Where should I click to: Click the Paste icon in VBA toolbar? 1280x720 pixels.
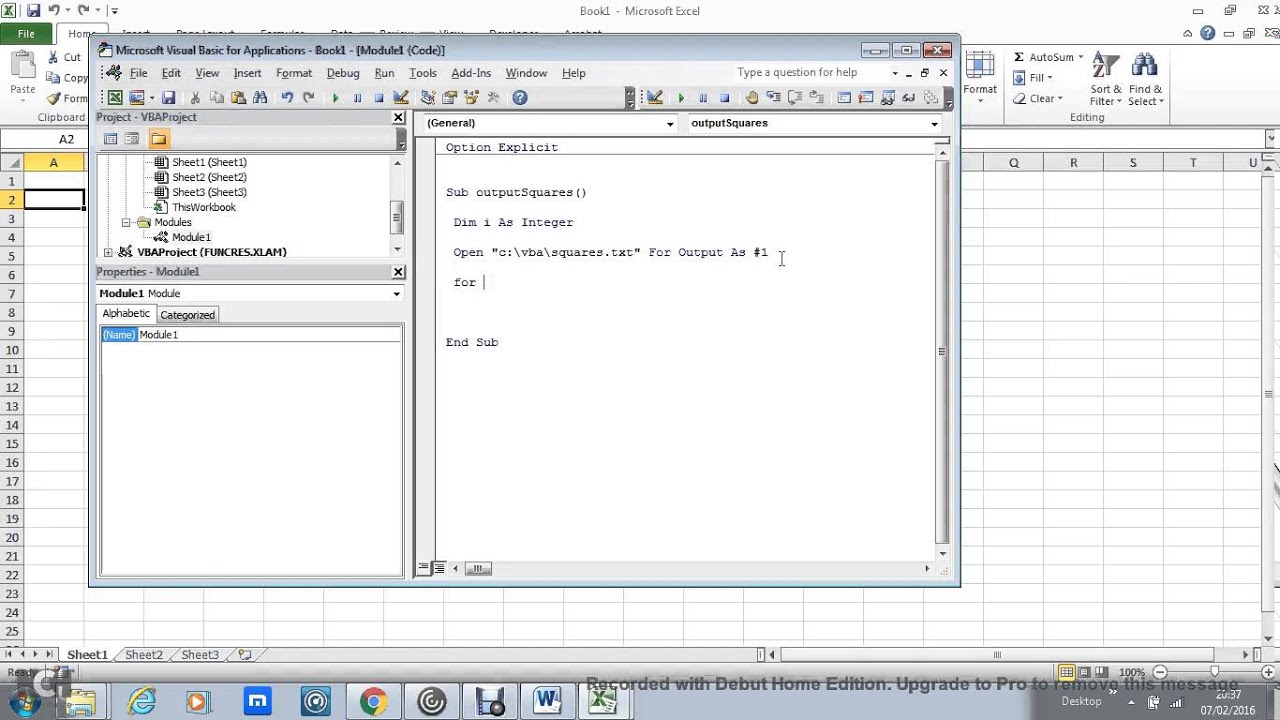click(x=238, y=98)
